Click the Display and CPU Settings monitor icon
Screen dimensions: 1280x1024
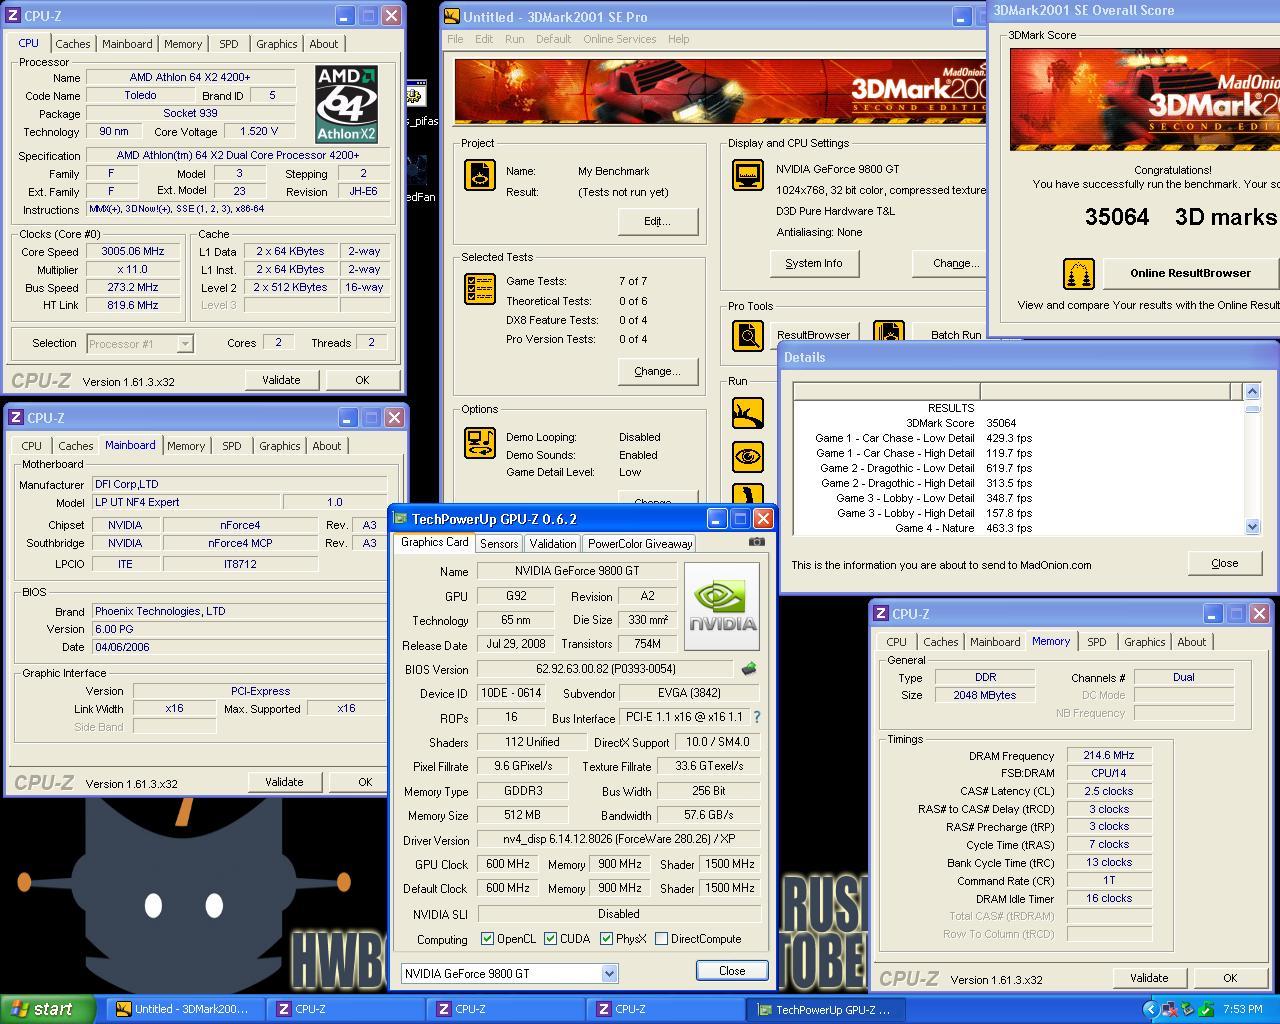pyautogui.click(x=748, y=175)
